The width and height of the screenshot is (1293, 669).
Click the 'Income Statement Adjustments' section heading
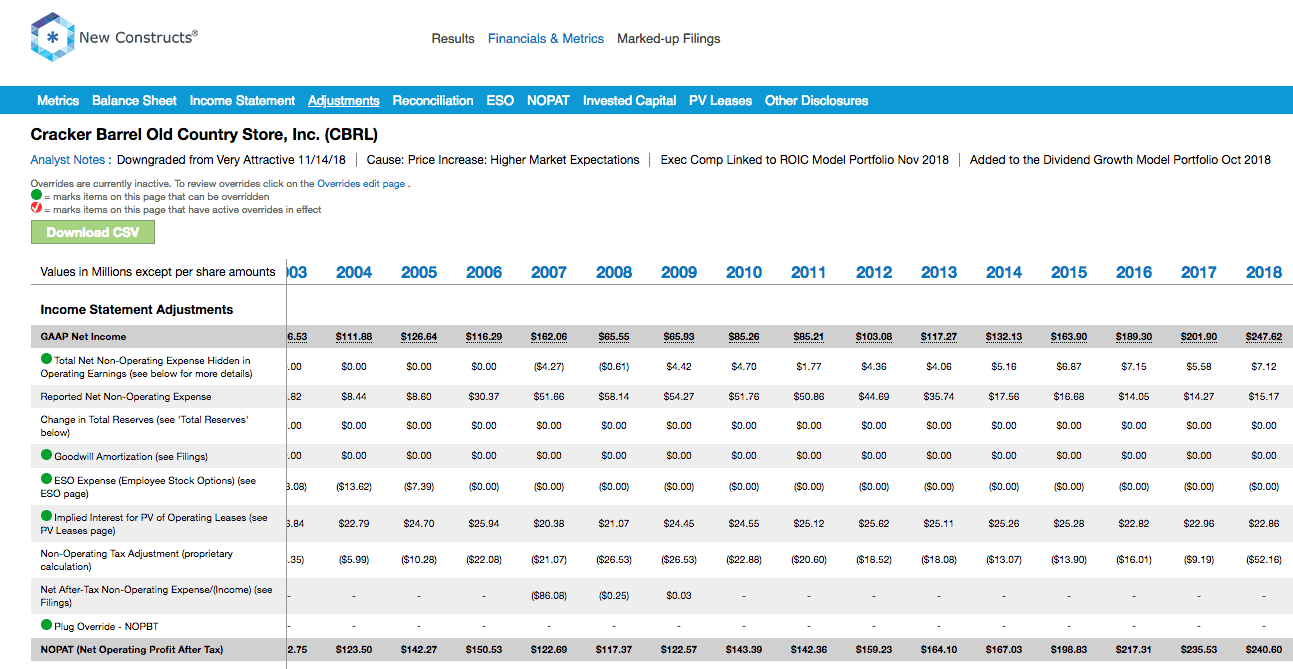pyautogui.click(x=137, y=310)
